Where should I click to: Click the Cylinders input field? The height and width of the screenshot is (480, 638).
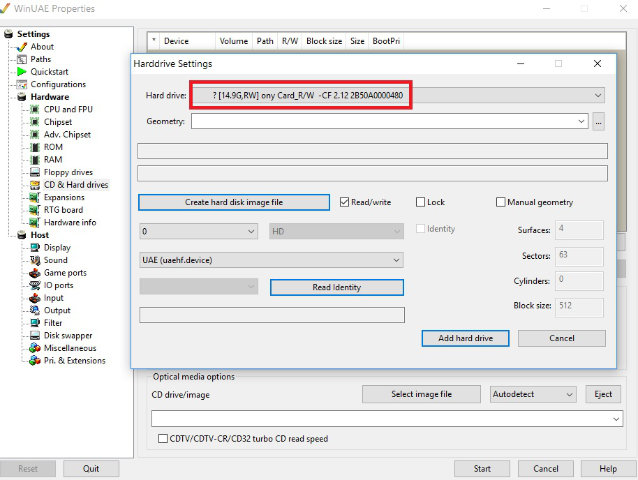click(x=579, y=281)
